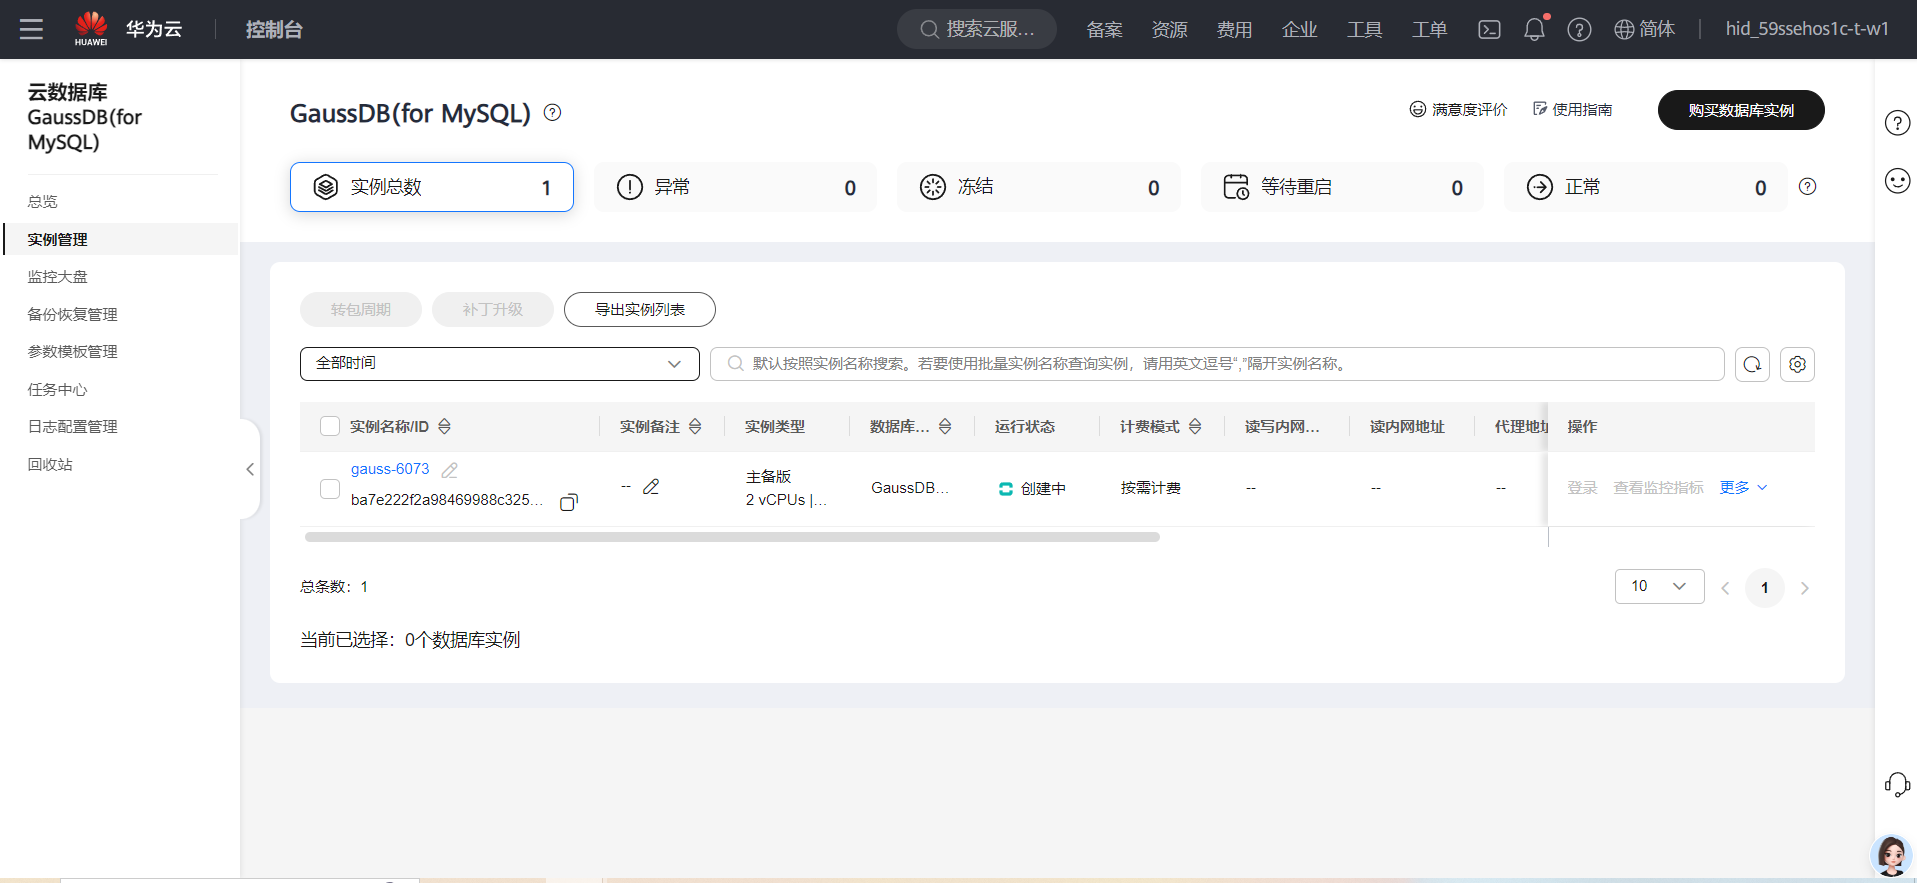Open the help question mark in top bar
Viewport: 1917px width, 883px height.
[1579, 29]
